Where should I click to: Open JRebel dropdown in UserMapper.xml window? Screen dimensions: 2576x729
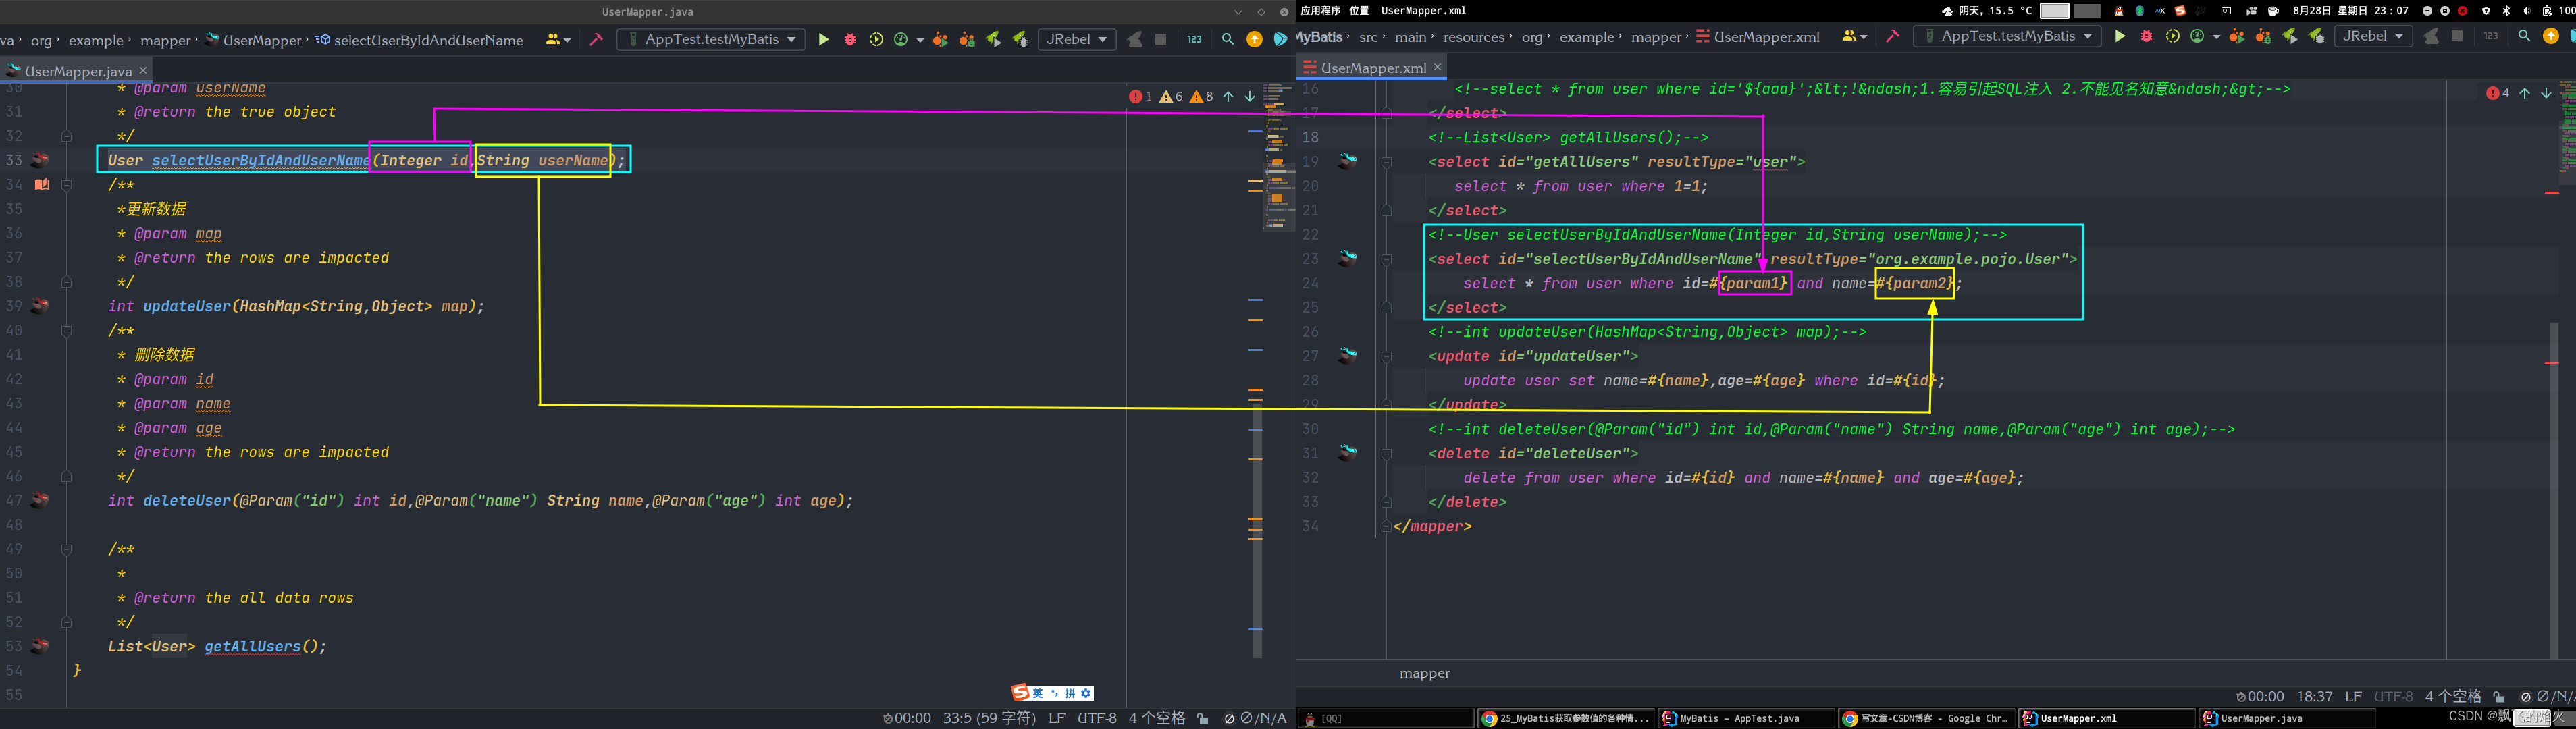2374,36
